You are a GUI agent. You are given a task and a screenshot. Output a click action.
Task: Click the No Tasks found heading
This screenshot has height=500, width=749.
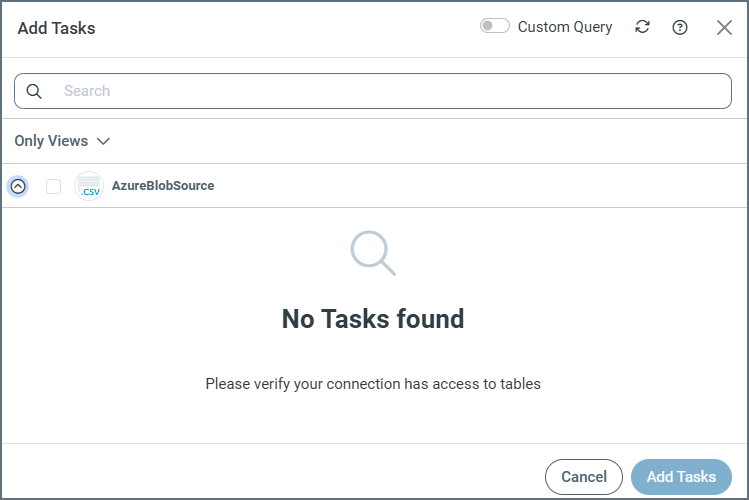coord(373,319)
